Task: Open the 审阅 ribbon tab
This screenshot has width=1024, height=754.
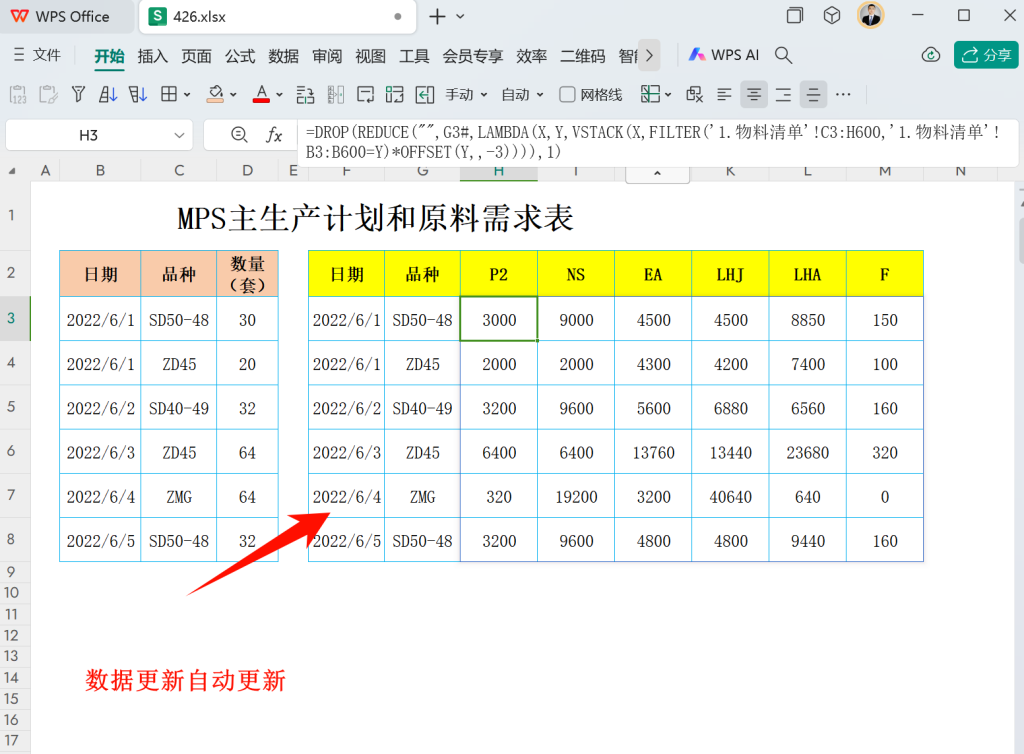Action: pyautogui.click(x=327, y=56)
